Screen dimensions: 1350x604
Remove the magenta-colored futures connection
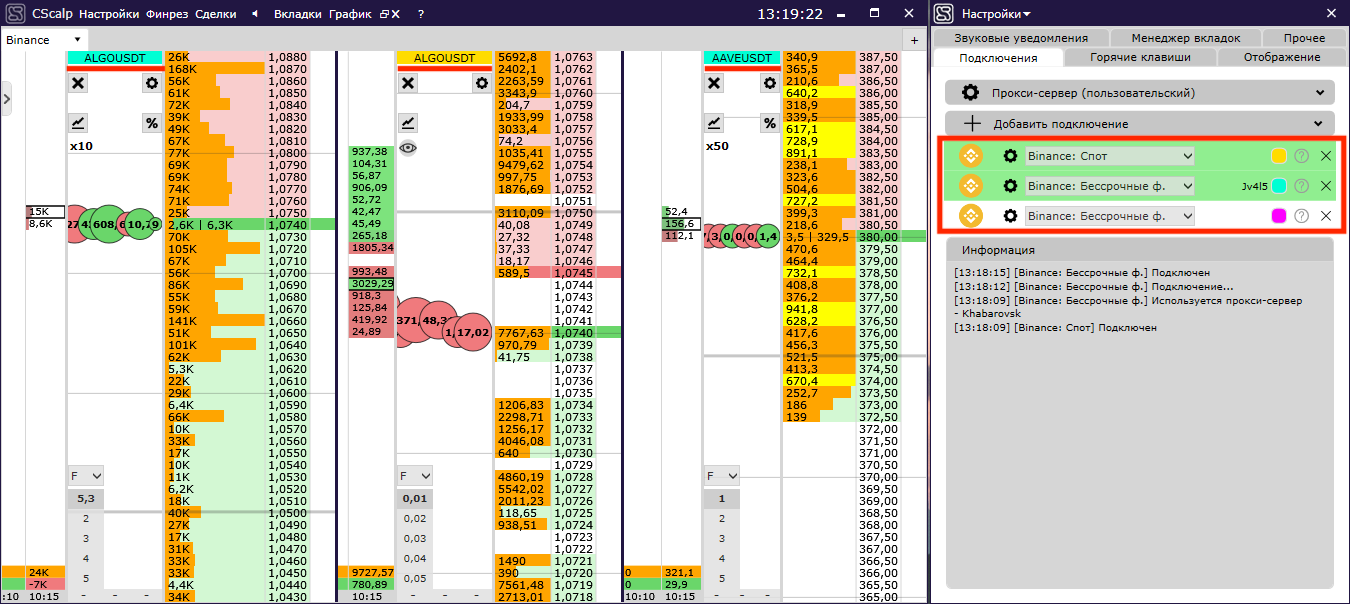coord(1326,216)
